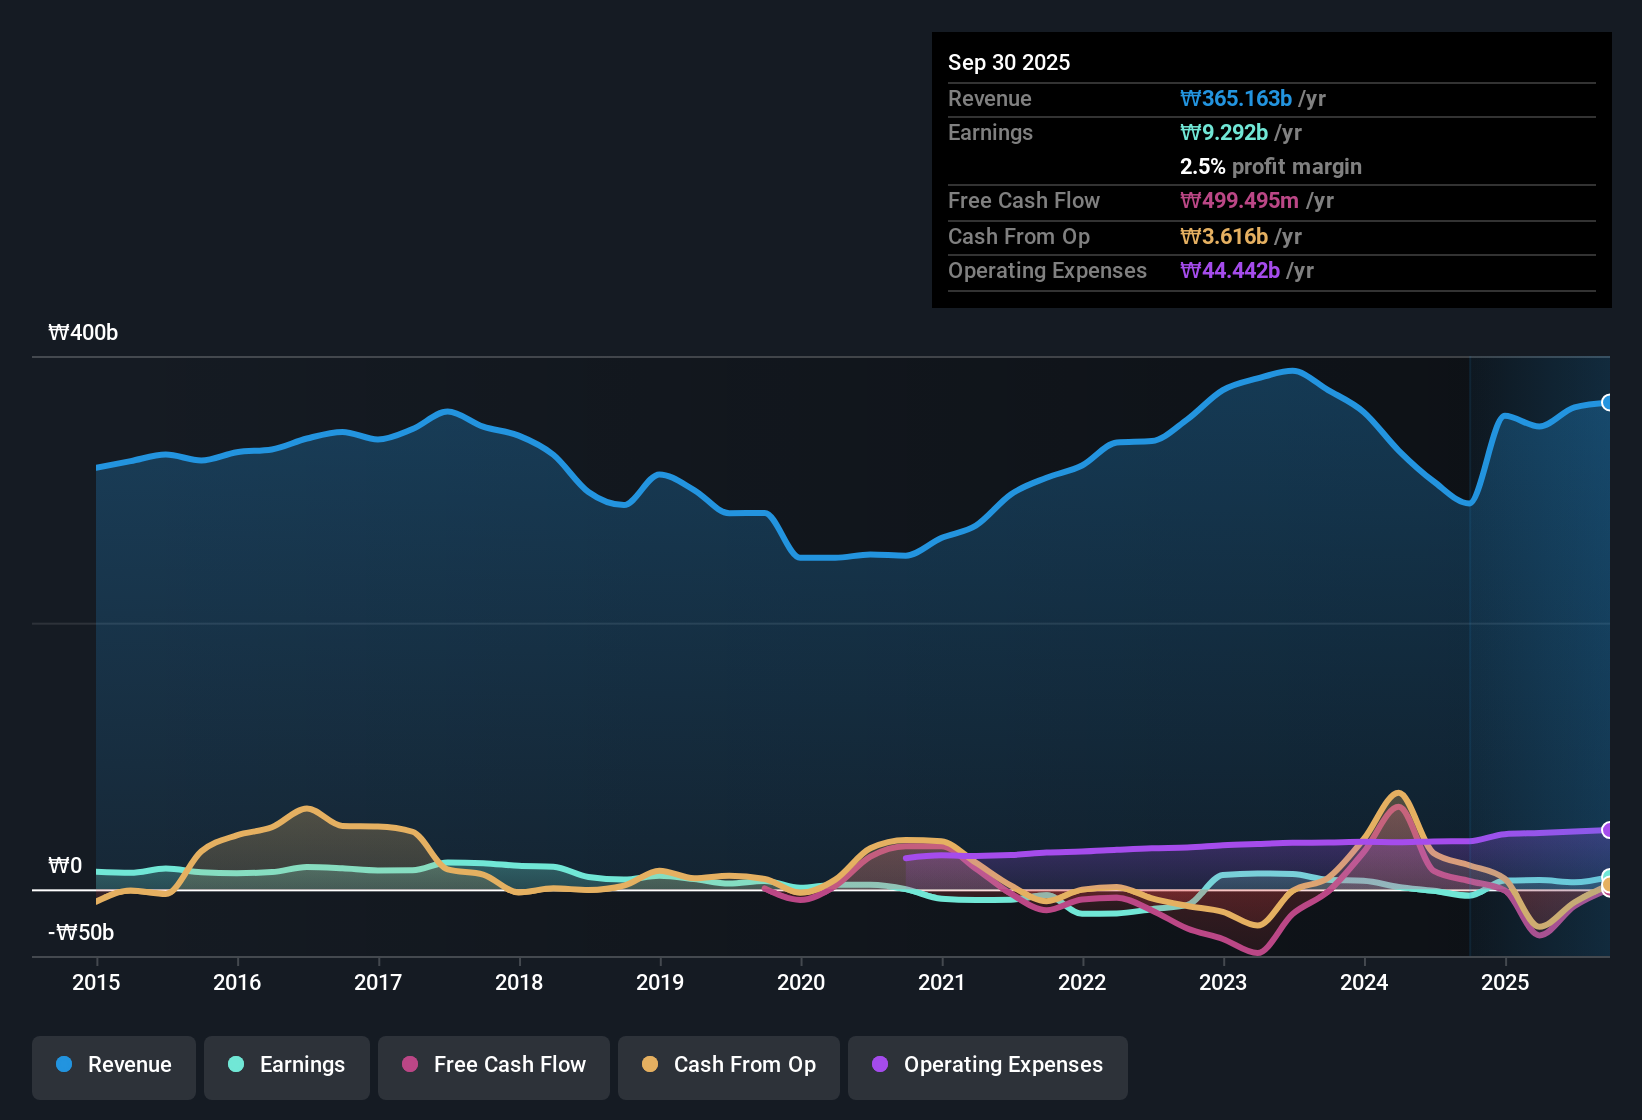
Task: Click the pink Free Cash Flow dot icon
Action: tap(409, 1065)
